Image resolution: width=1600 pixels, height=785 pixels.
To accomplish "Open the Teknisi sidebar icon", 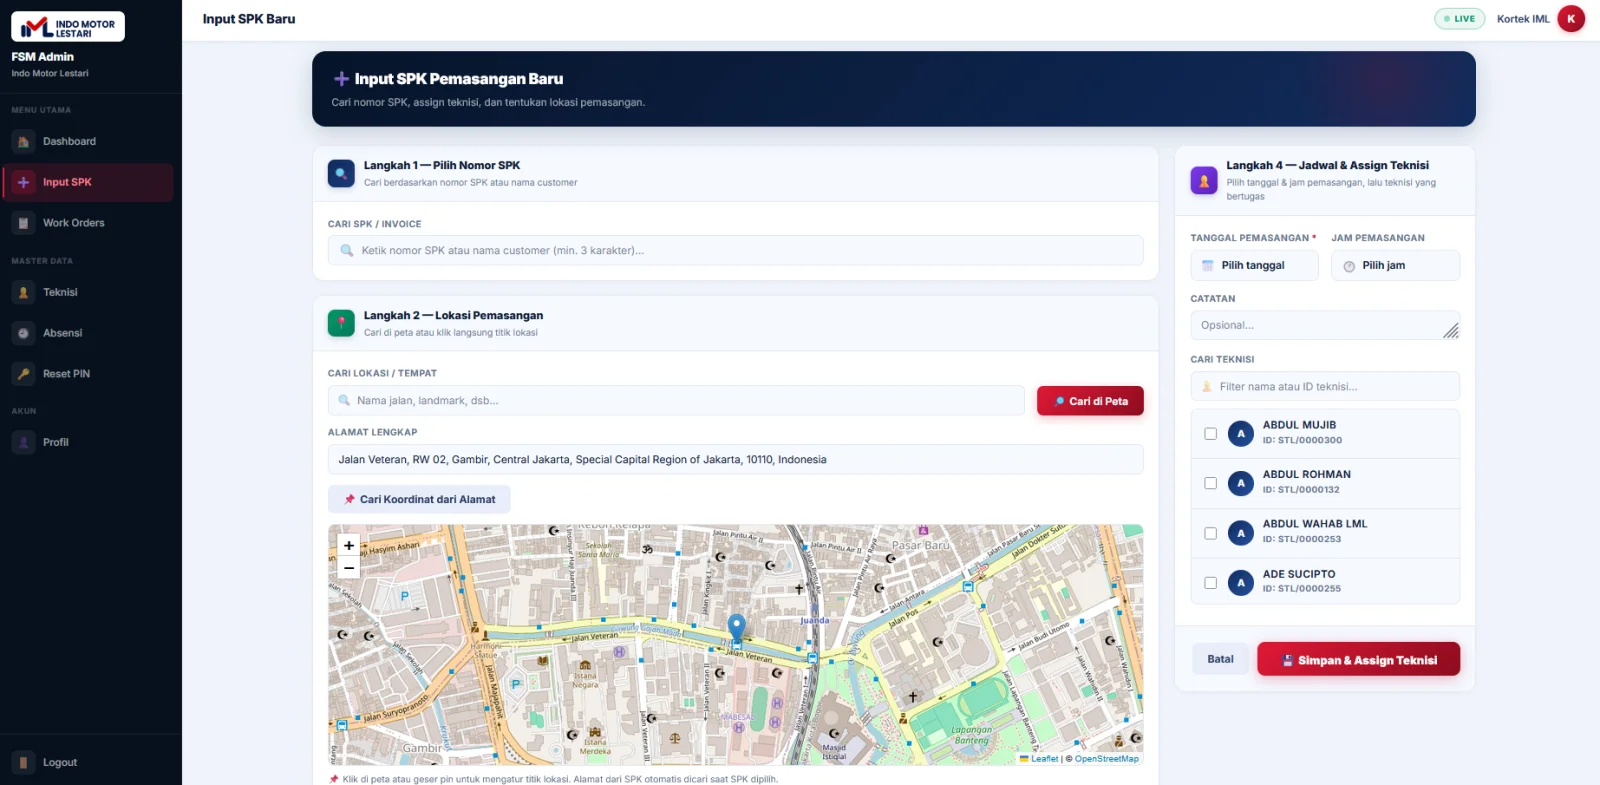I will coord(23,293).
